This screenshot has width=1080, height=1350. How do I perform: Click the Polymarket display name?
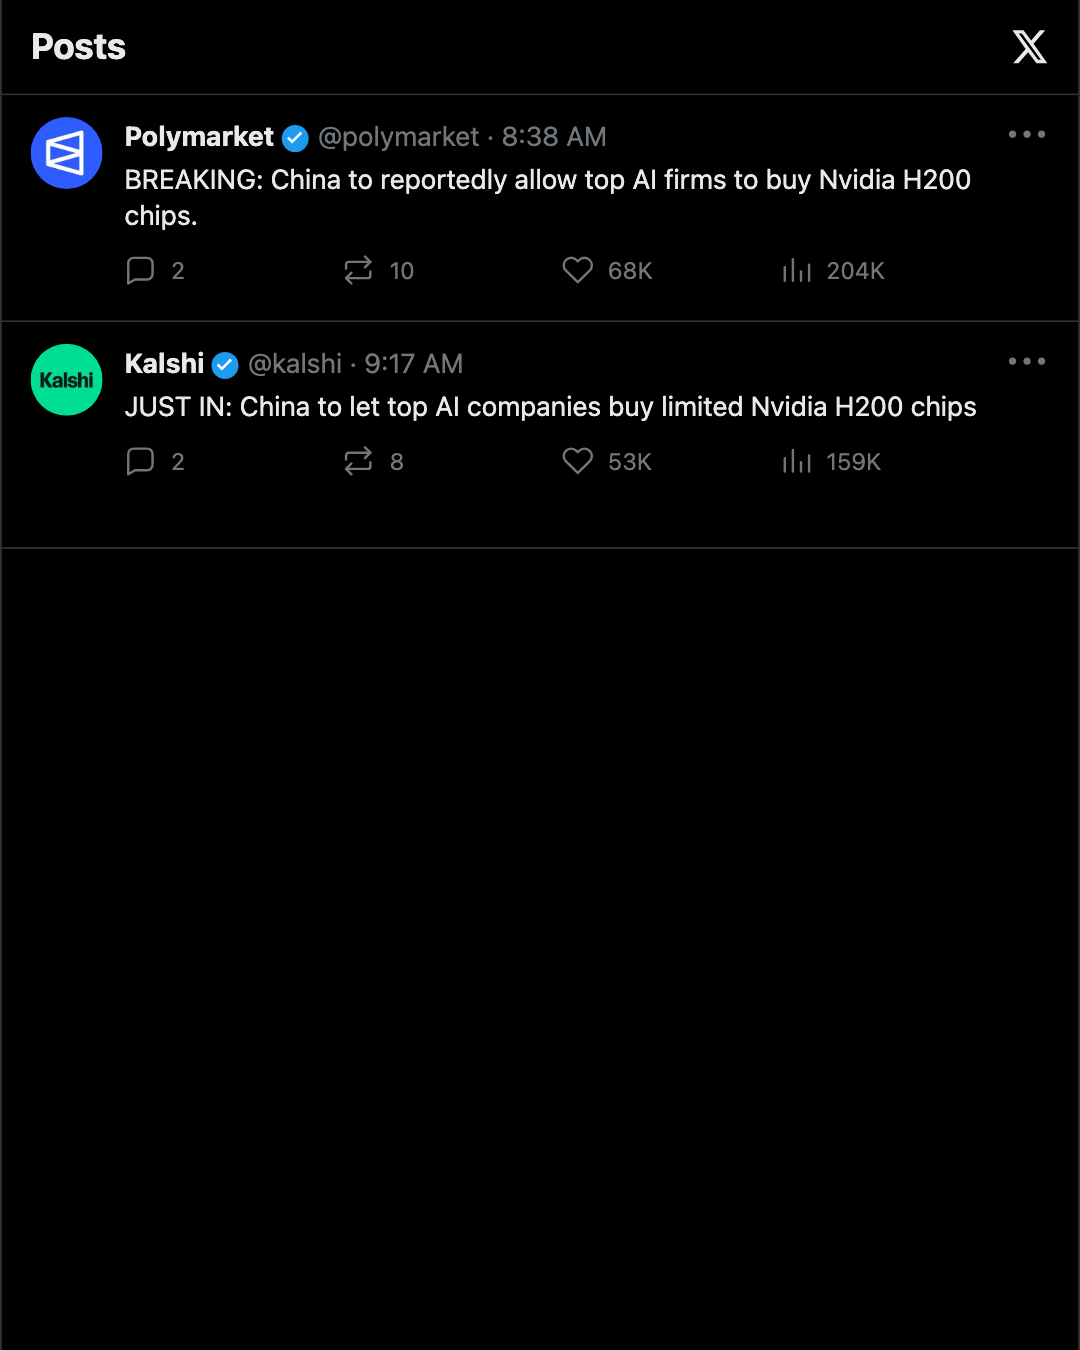(199, 137)
